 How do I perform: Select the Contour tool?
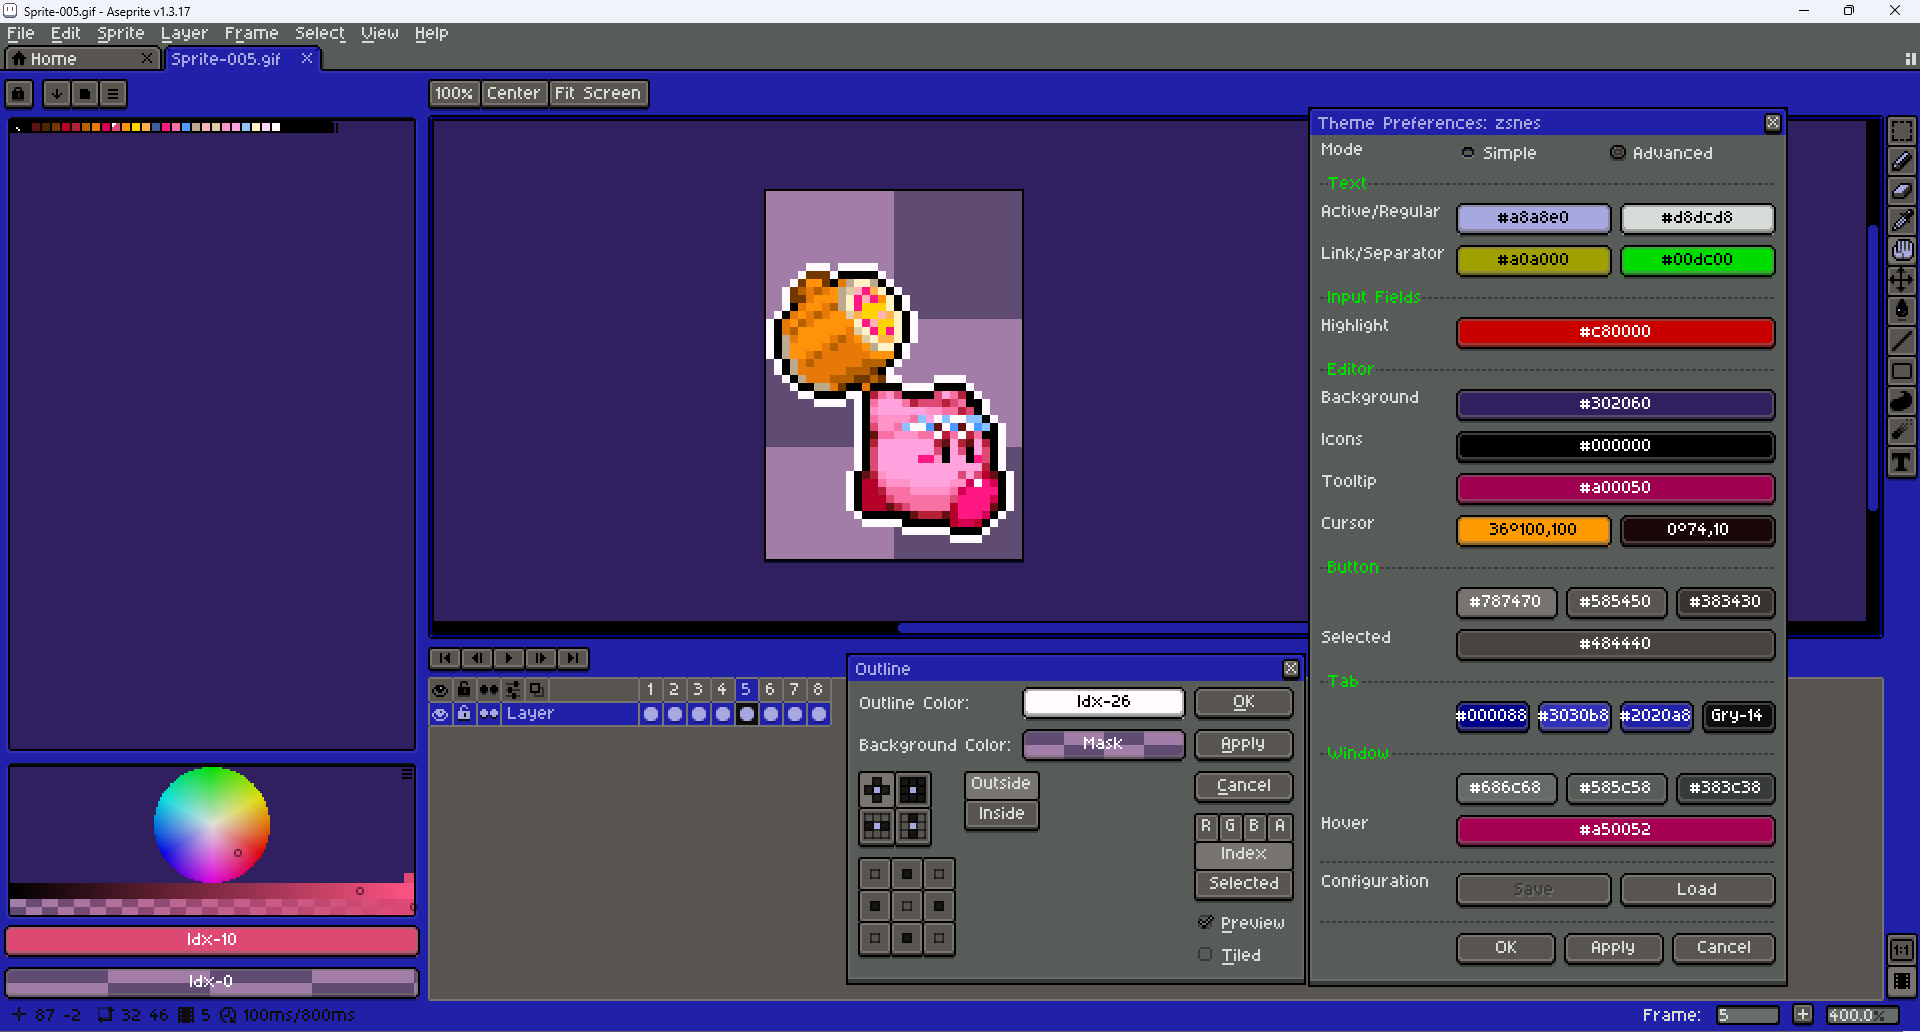point(1901,401)
